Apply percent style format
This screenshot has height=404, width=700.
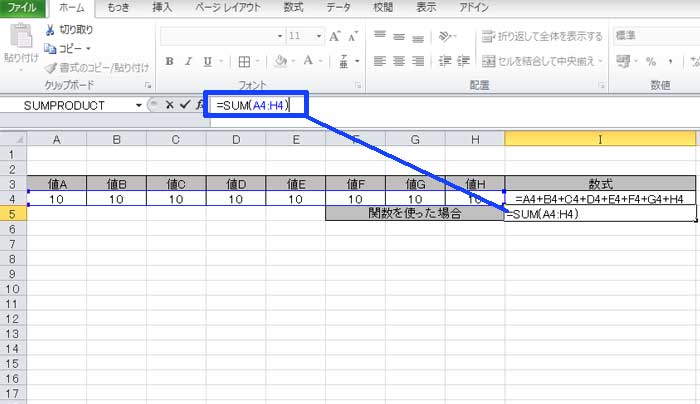(x=651, y=62)
